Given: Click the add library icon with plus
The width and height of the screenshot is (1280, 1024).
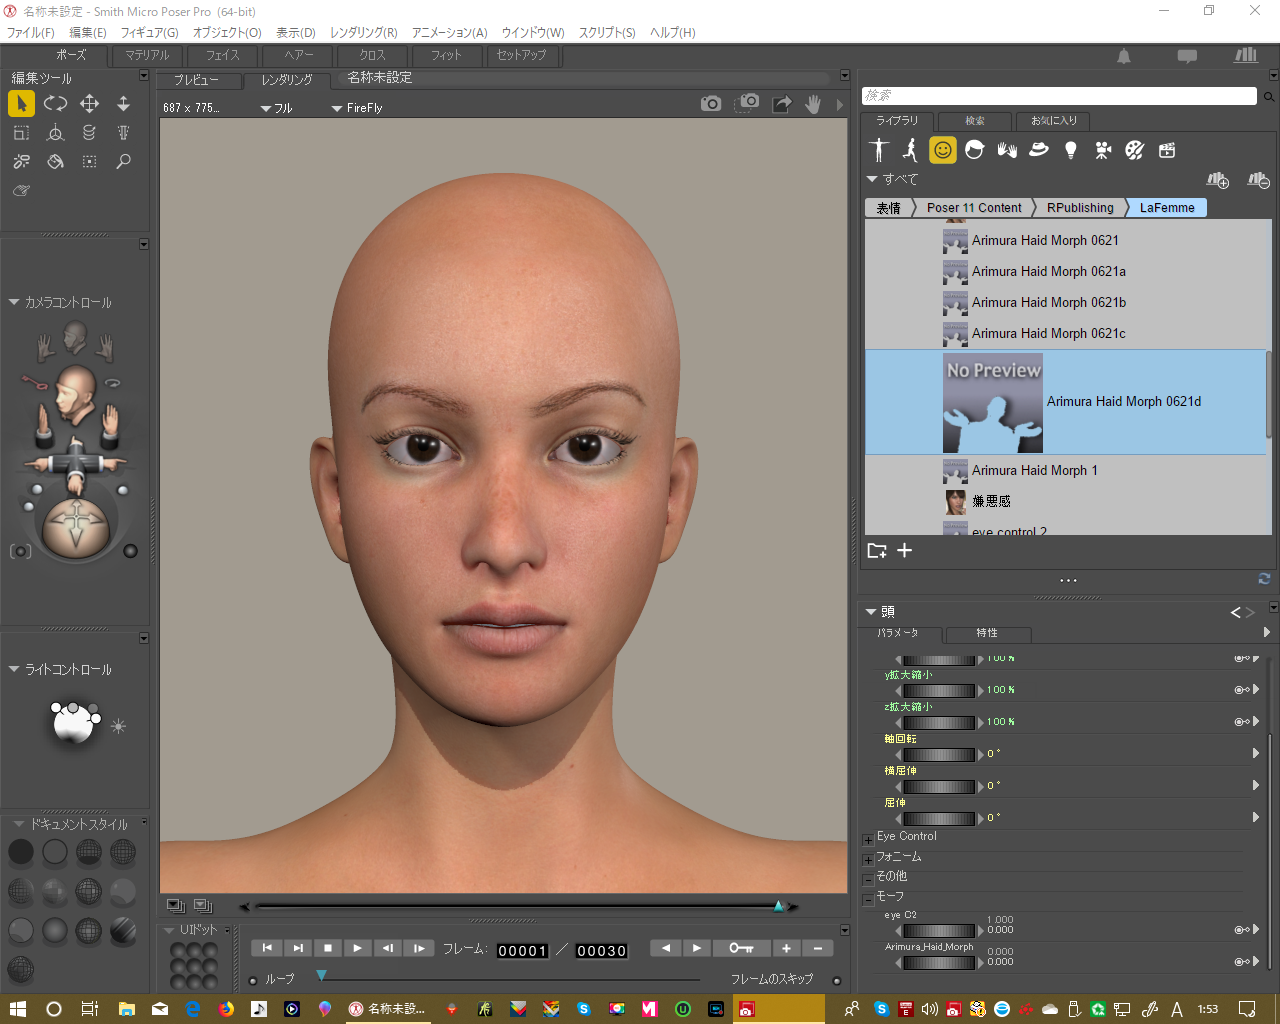Looking at the screenshot, I should [x=1217, y=180].
